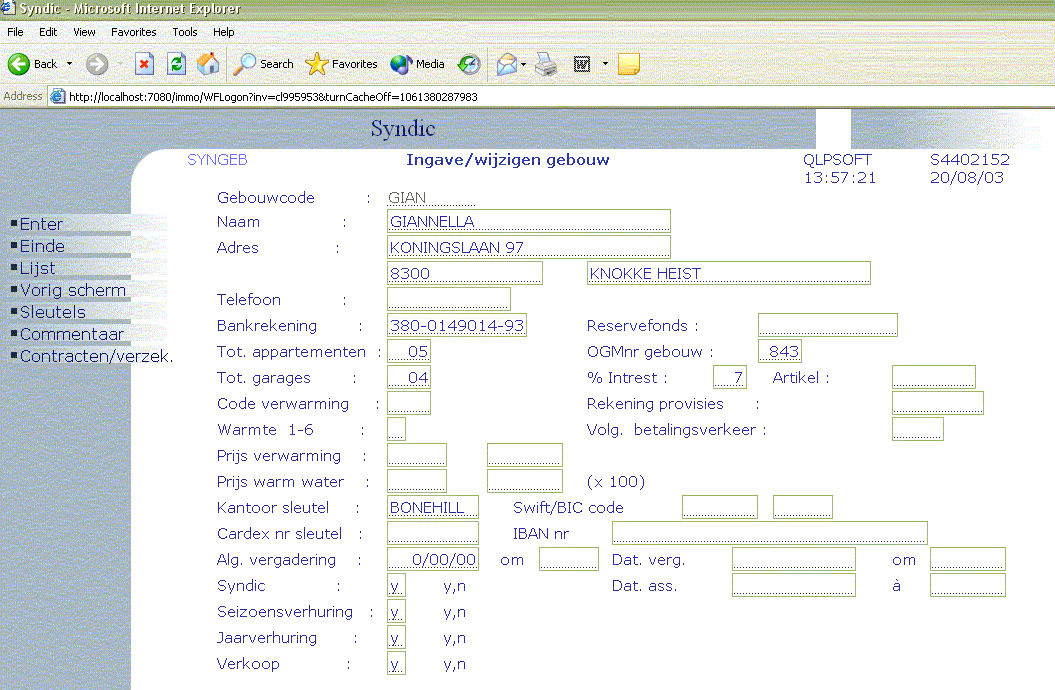Open the Sleutels link

(53, 312)
